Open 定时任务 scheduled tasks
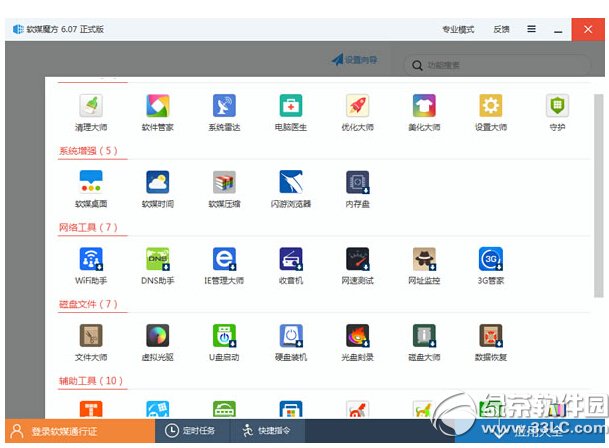609x448 pixels. tap(190, 432)
